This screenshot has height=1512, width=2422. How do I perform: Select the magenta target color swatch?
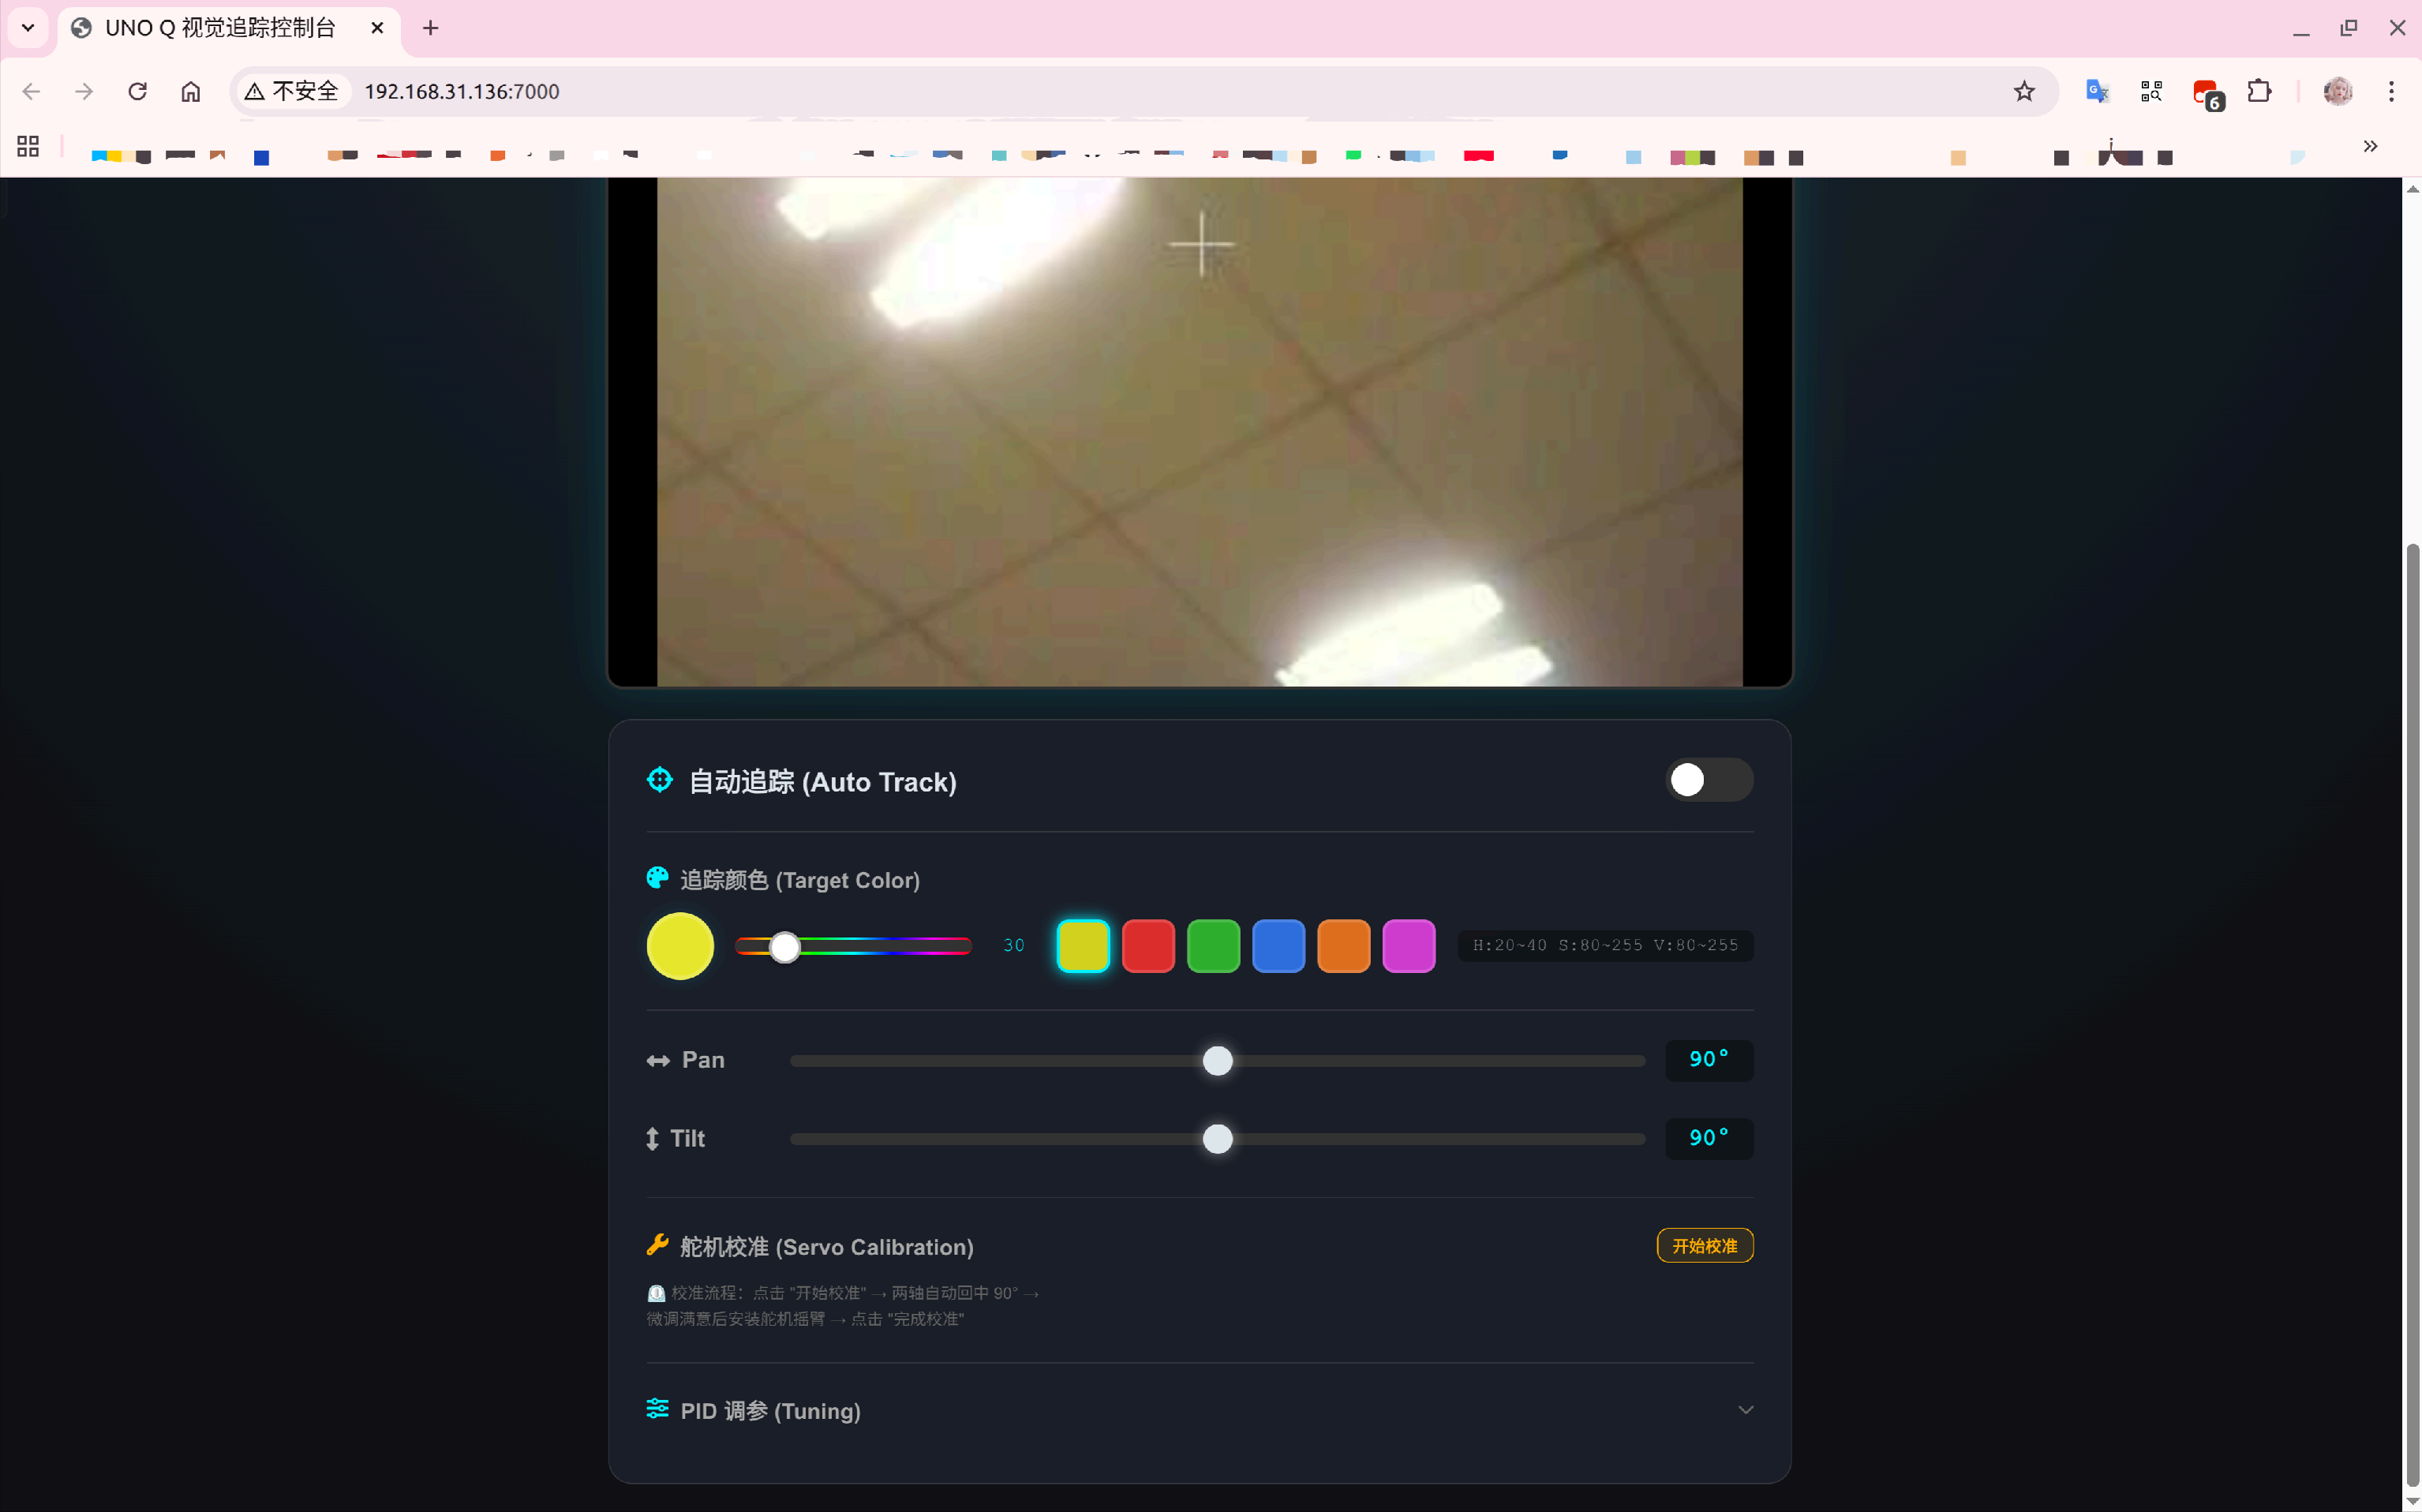1408,946
